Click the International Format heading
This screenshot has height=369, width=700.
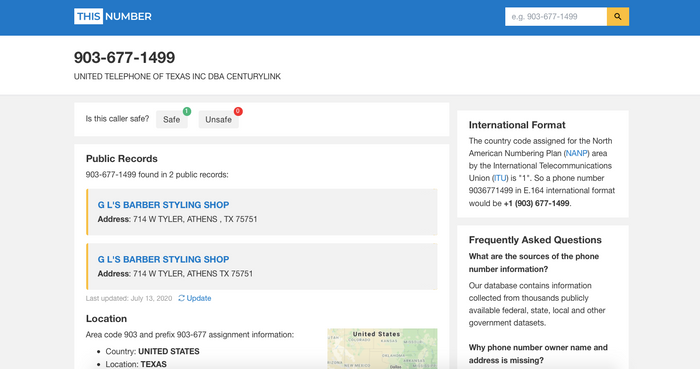pos(517,125)
